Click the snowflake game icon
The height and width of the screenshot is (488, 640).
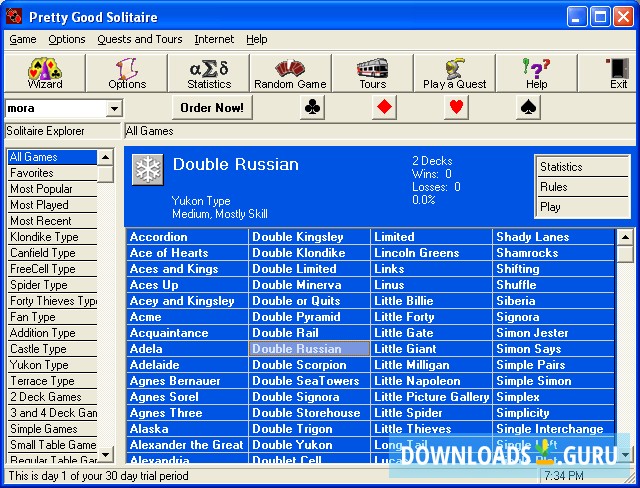click(148, 169)
